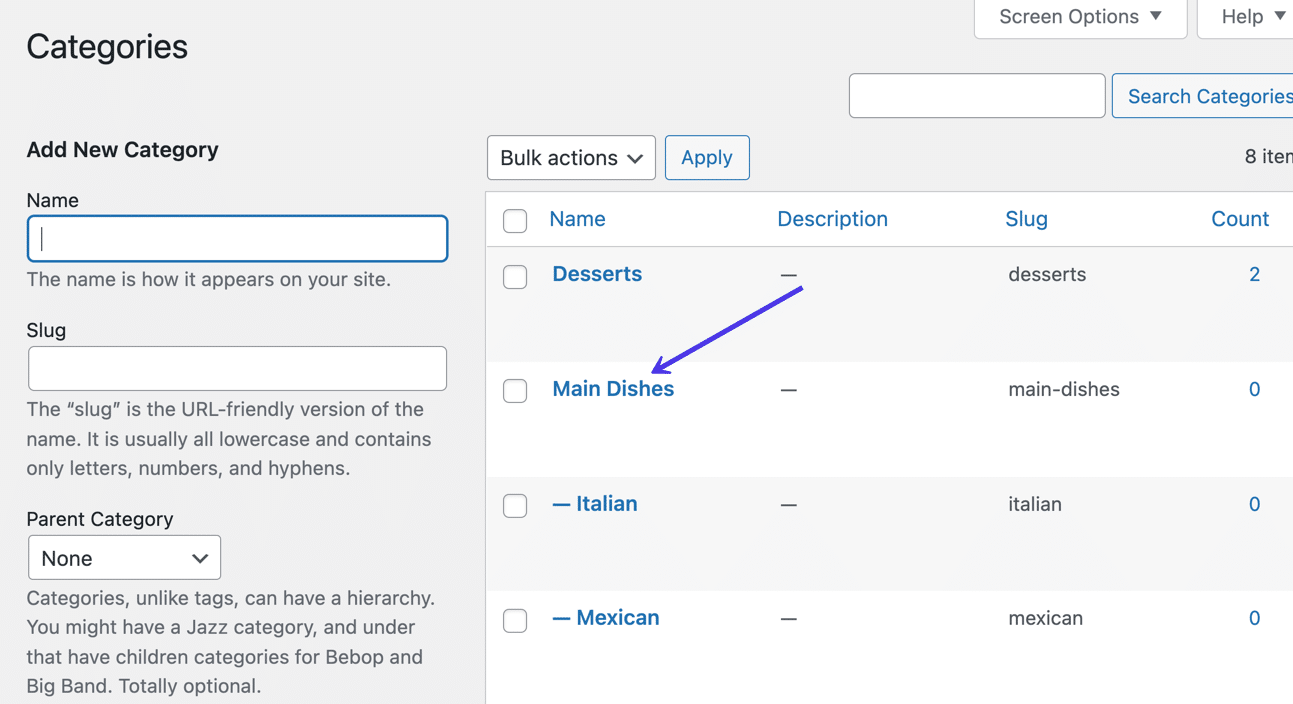
Task: Open the Bulk actions dropdown
Action: 570,157
